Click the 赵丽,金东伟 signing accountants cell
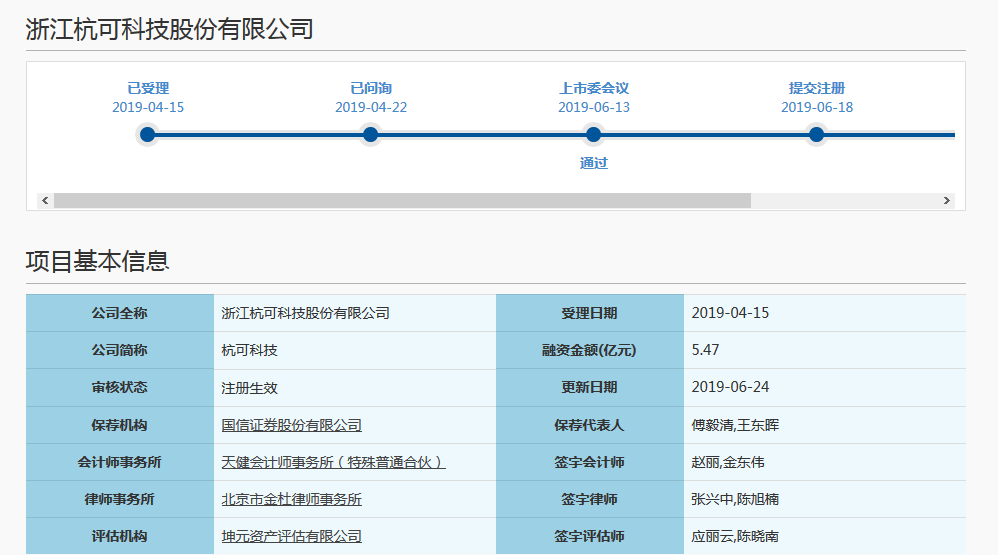998x555 pixels. click(824, 462)
